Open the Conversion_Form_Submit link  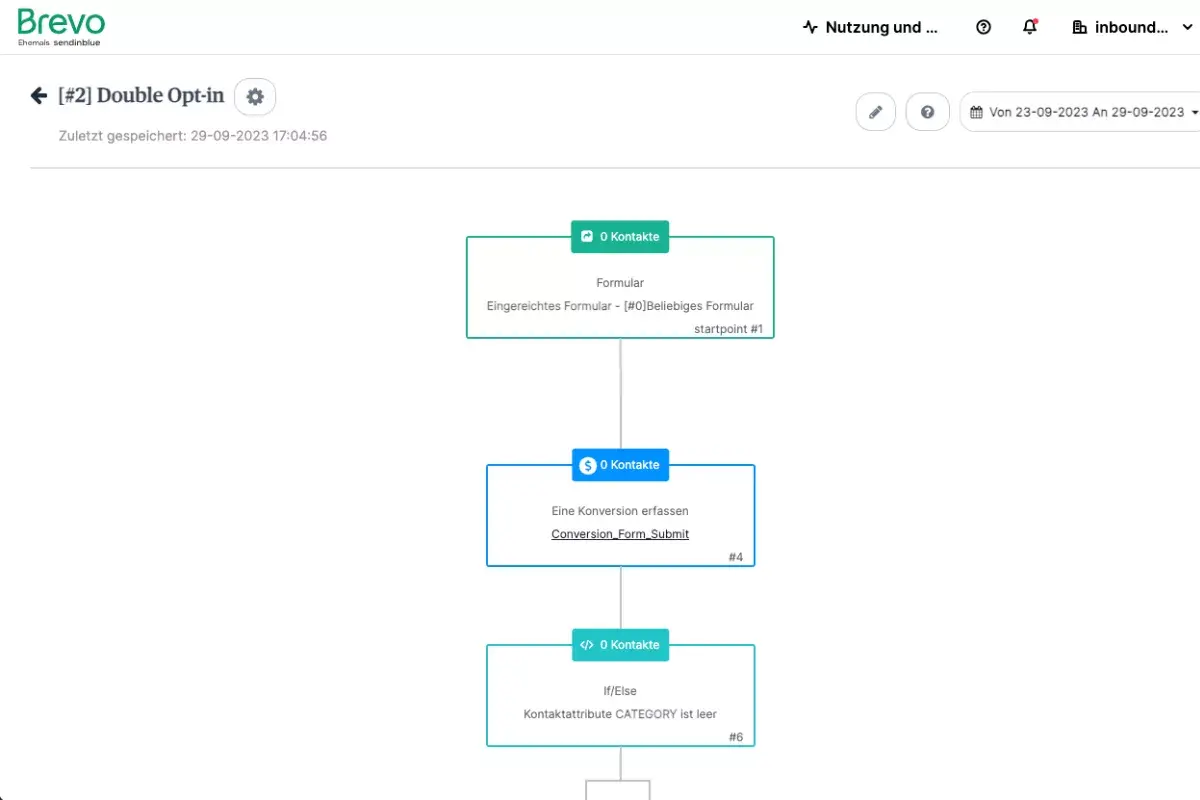pos(620,534)
